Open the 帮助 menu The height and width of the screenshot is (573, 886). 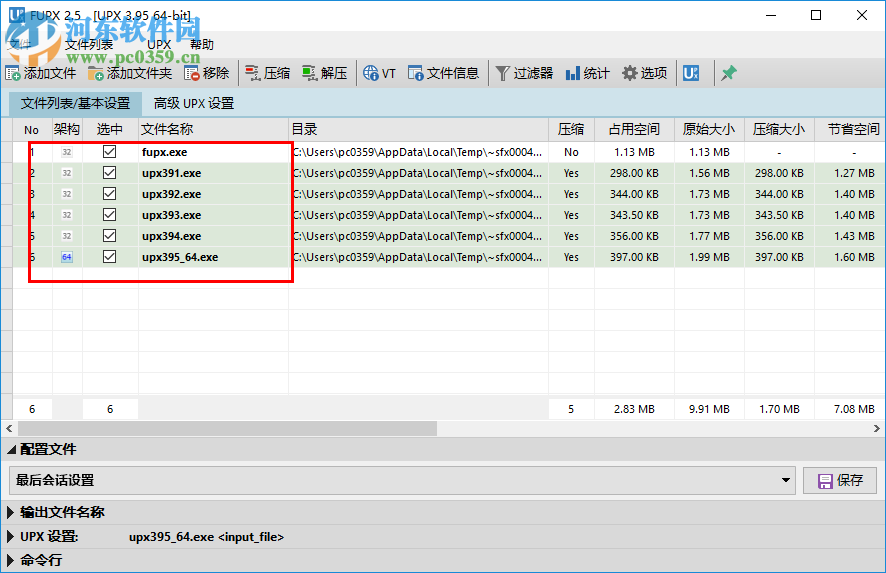pos(202,45)
